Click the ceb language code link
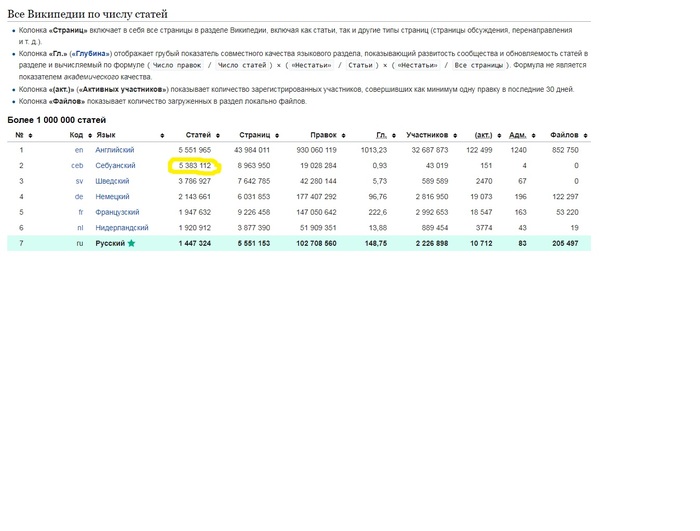This screenshot has height=531, width=700. 76,165
